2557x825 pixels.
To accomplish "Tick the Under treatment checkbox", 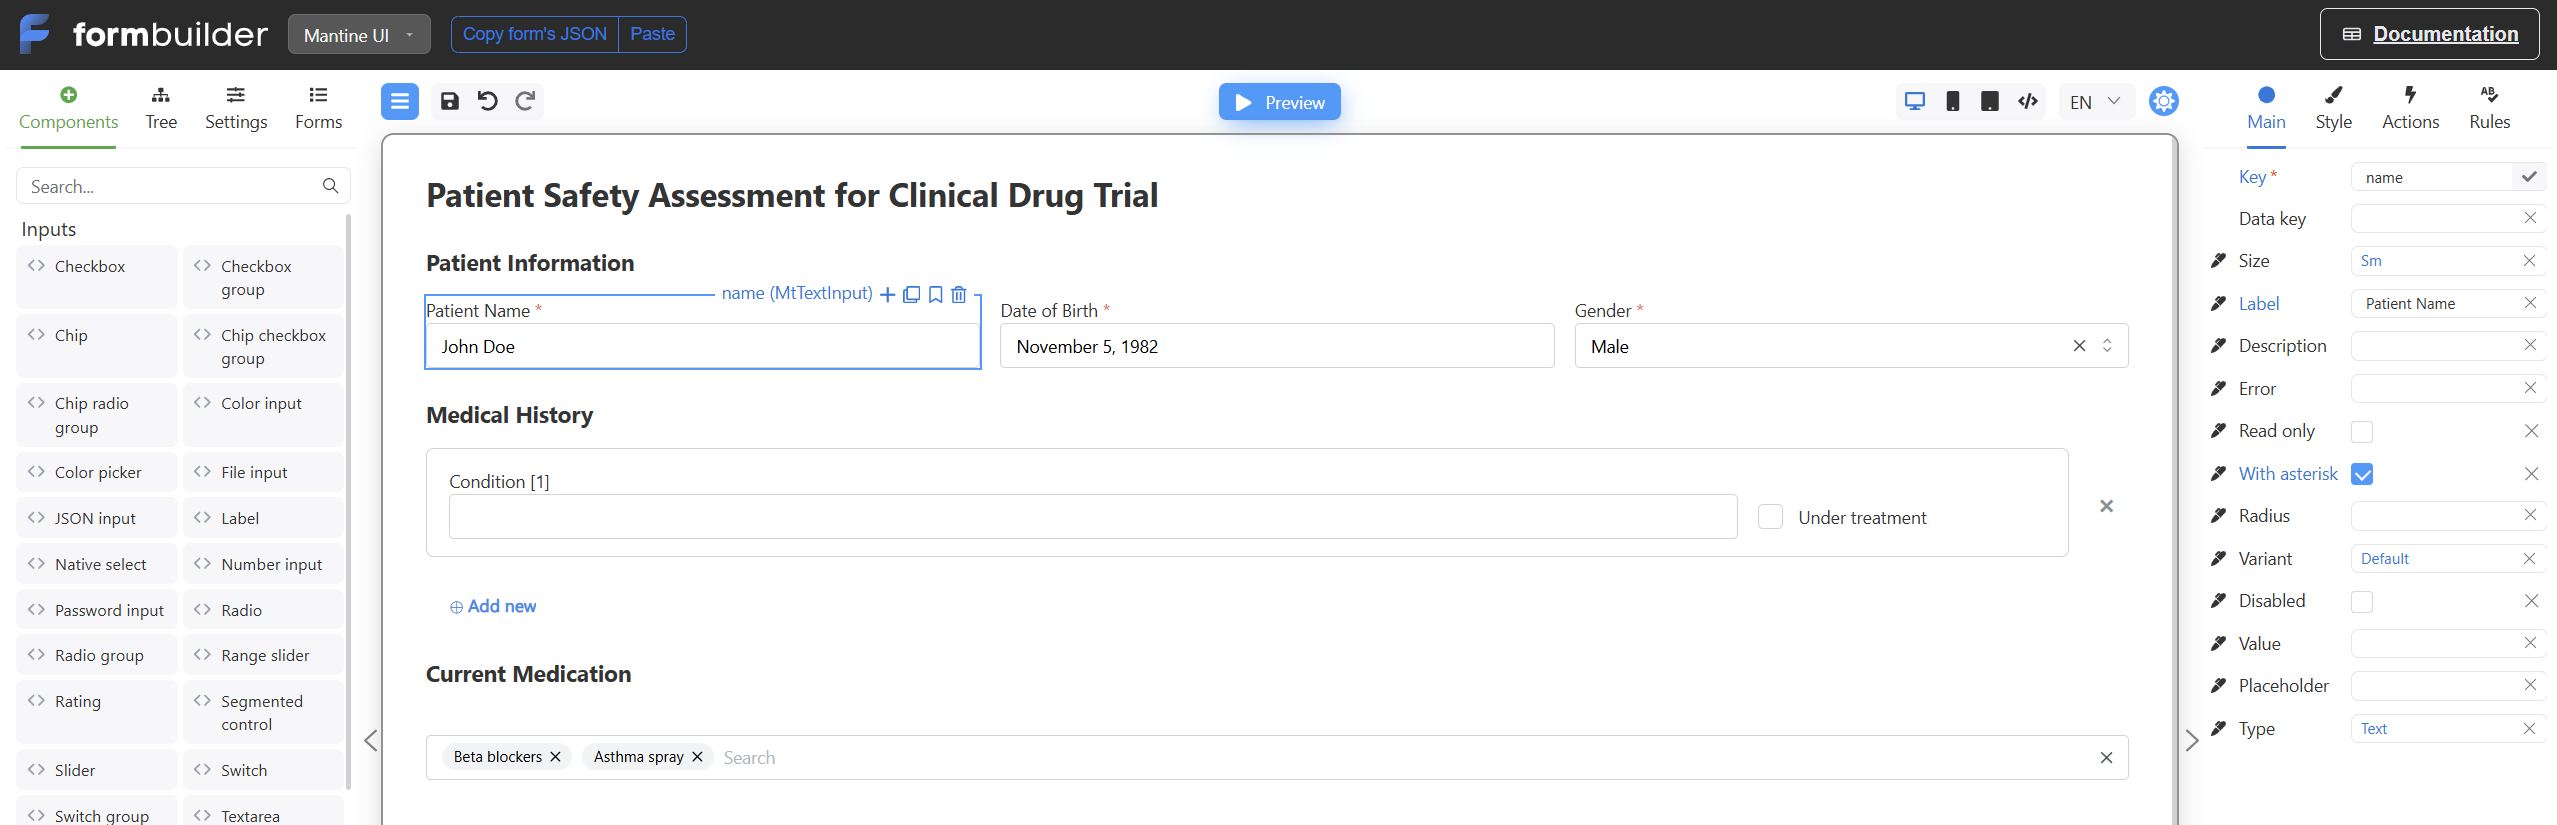I will click(1770, 517).
